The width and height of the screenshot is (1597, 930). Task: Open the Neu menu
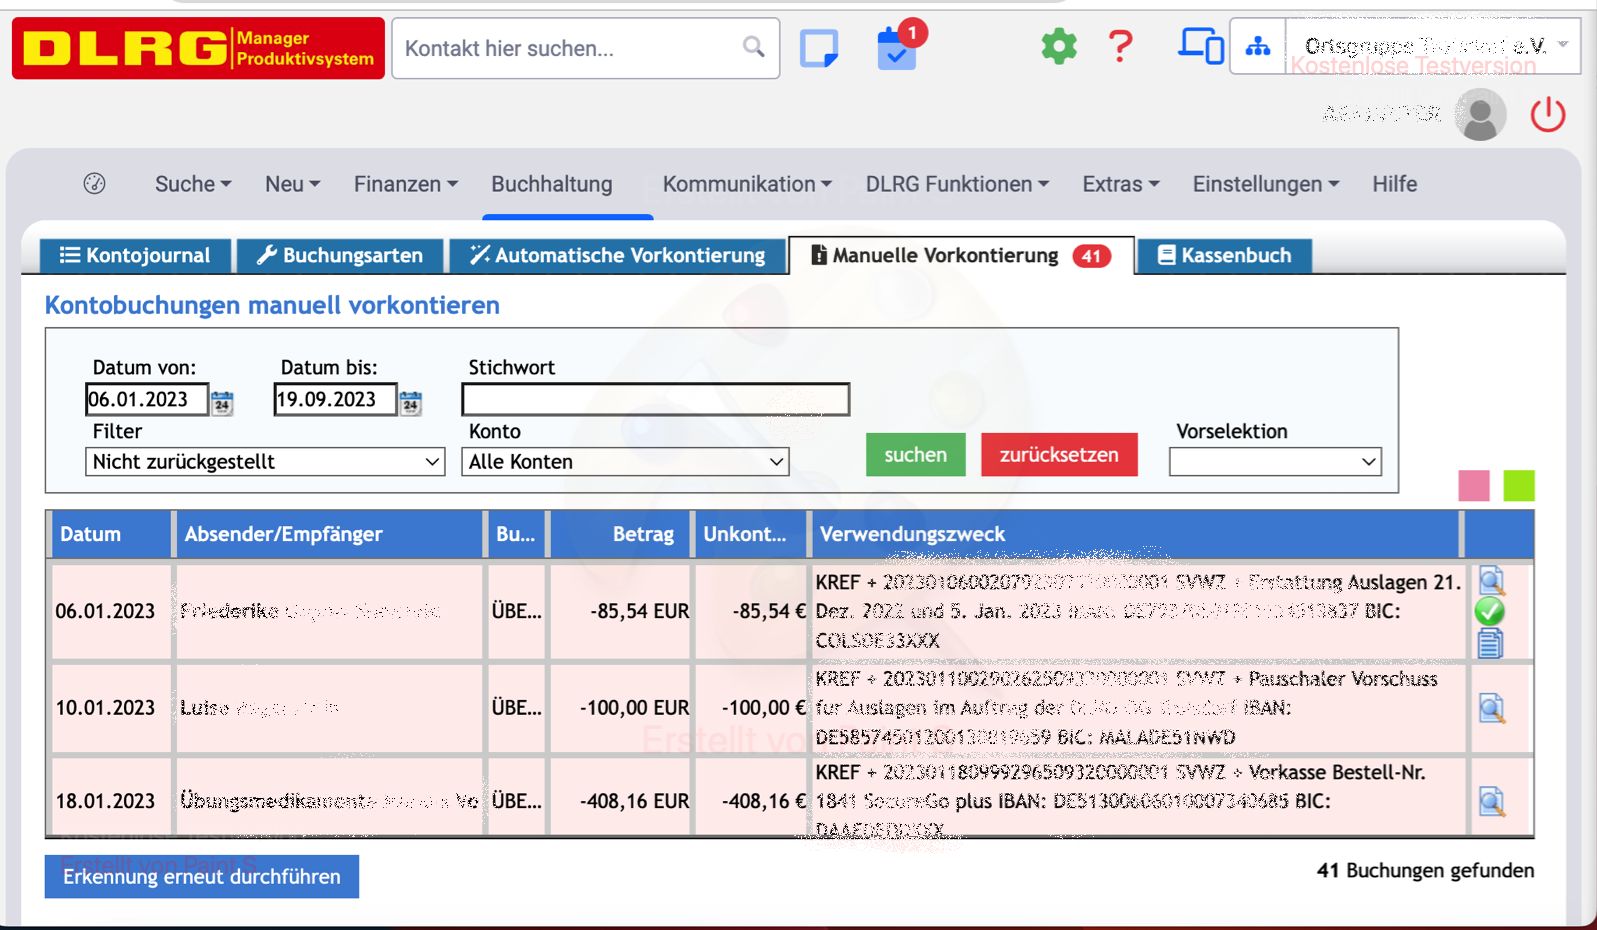coord(292,184)
